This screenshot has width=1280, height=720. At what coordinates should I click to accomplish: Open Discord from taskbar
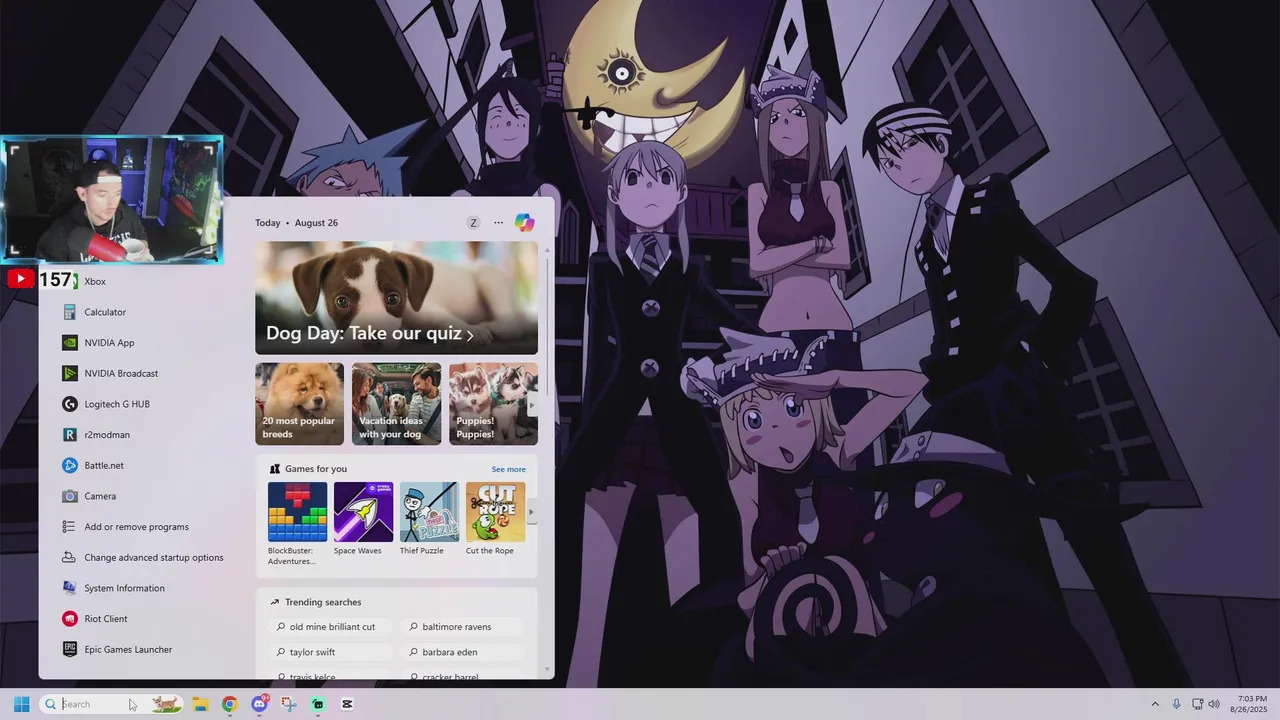click(x=260, y=704)
